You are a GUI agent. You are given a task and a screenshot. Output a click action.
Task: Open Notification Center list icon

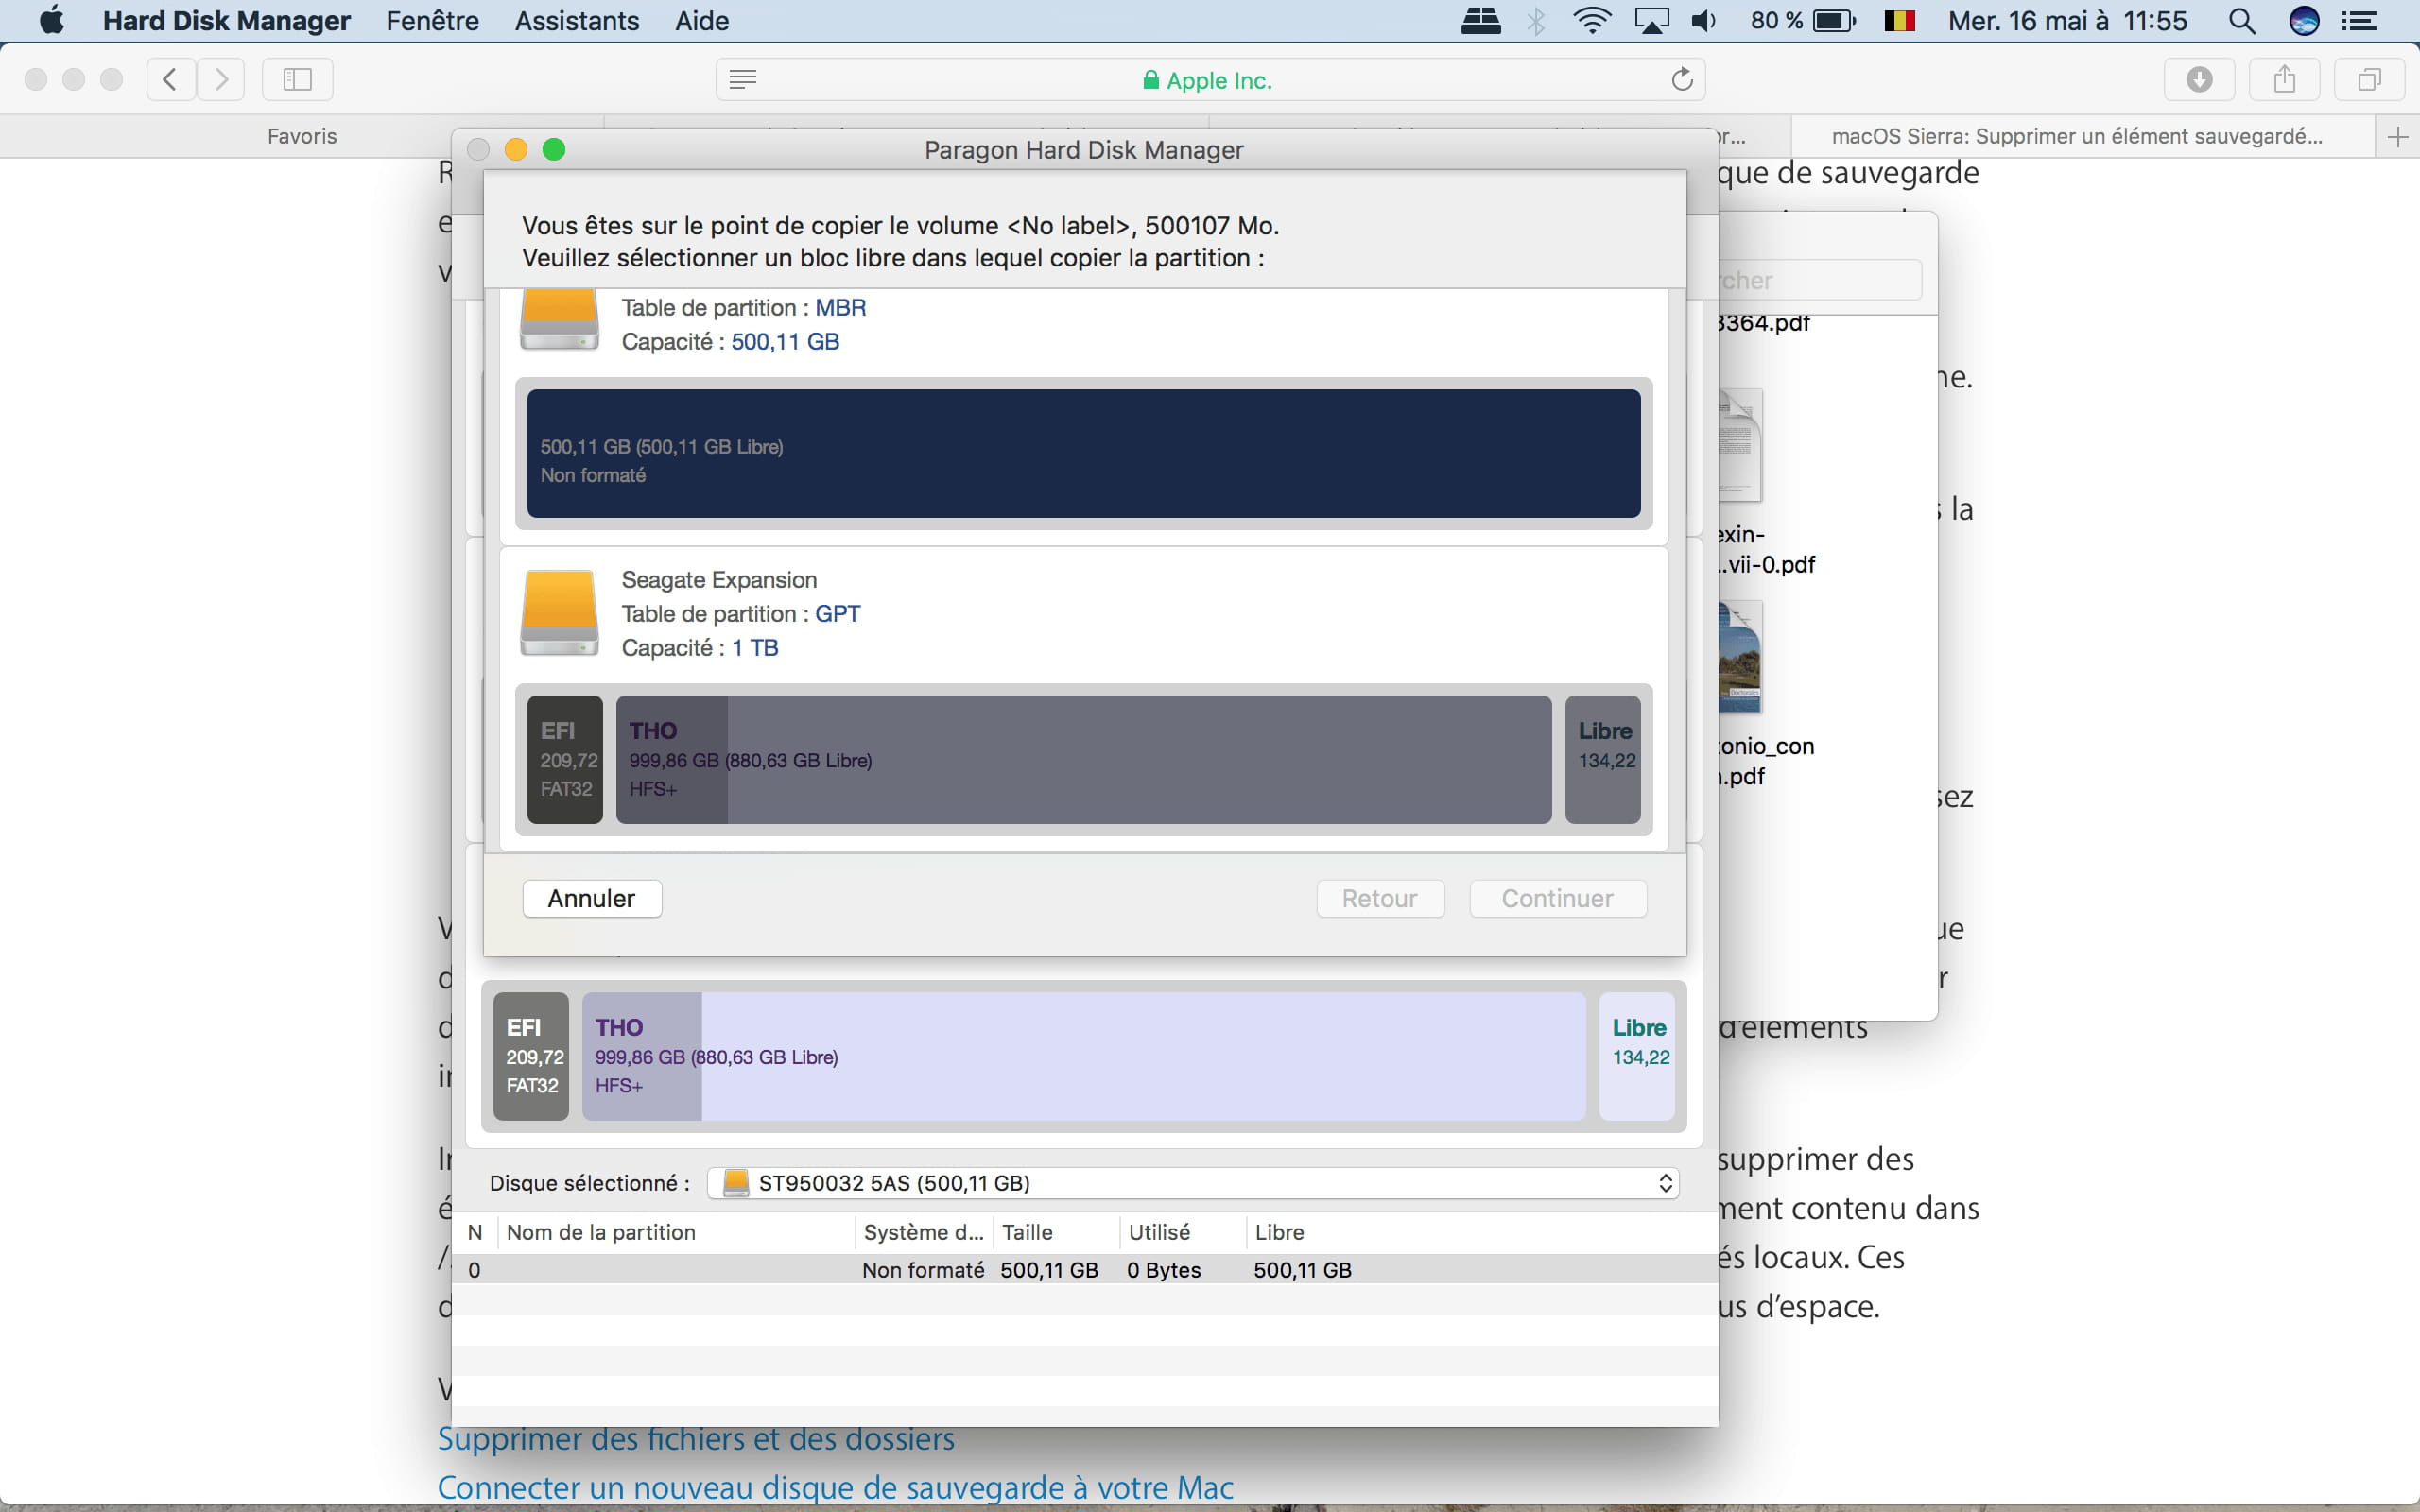click(2360, 20)
